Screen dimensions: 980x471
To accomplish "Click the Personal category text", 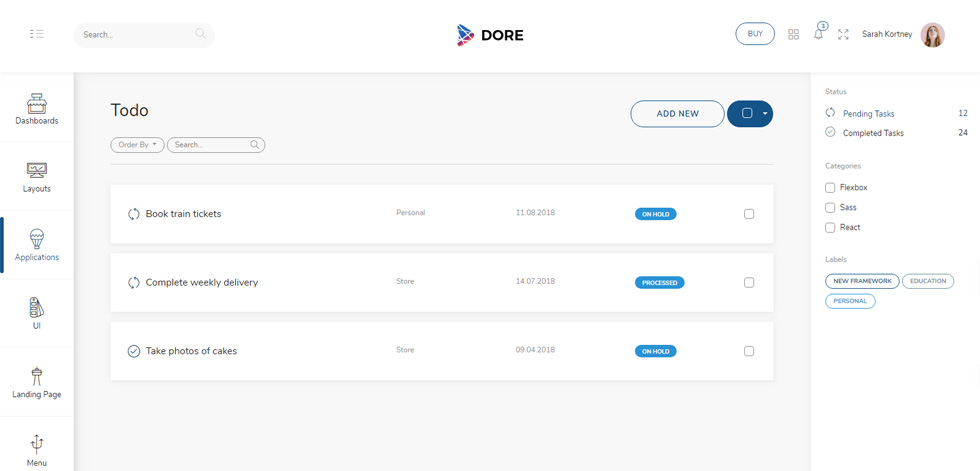I will point(411,213).
